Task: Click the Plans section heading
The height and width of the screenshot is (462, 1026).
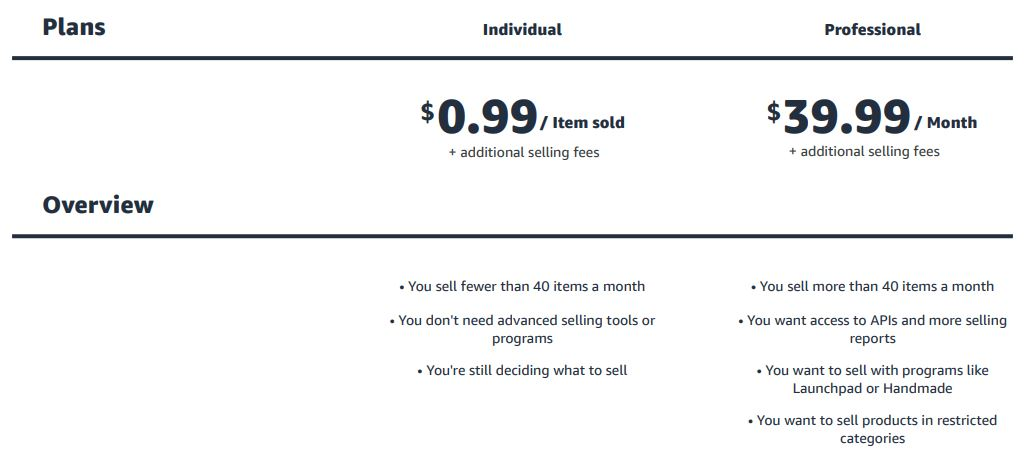Action: pos(74,27)
